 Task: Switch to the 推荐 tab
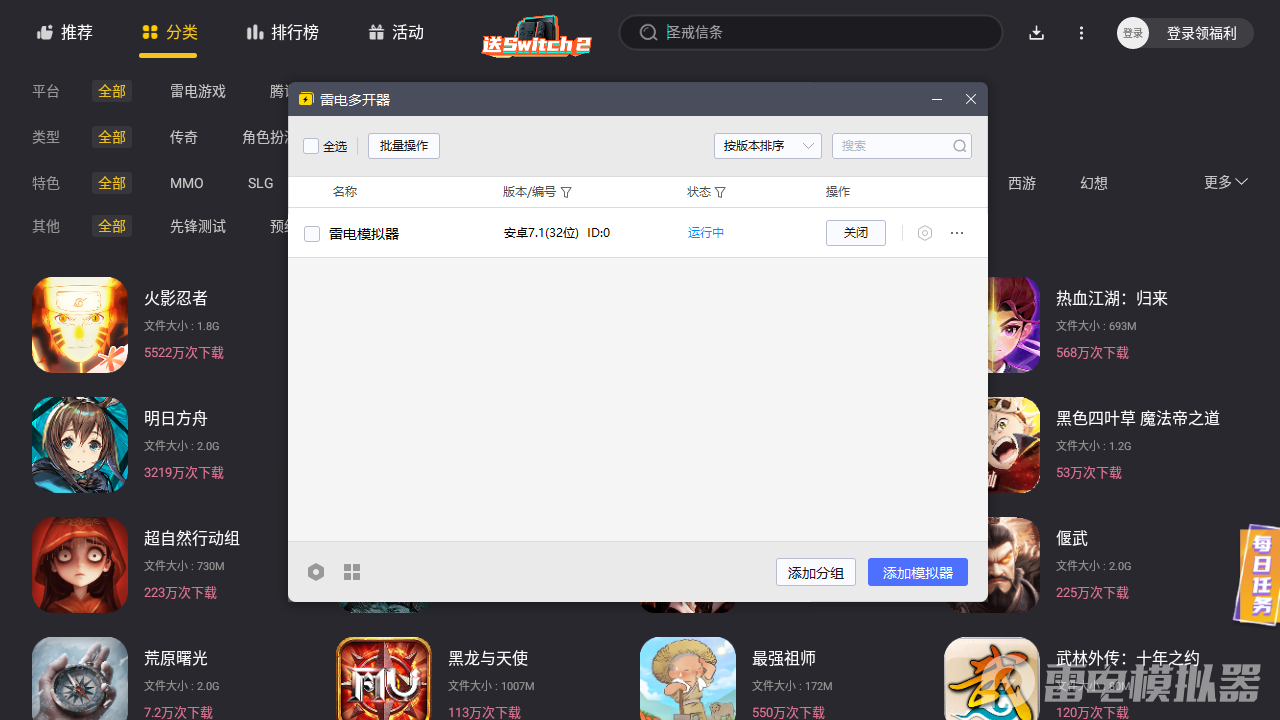(x=64, y=32)
